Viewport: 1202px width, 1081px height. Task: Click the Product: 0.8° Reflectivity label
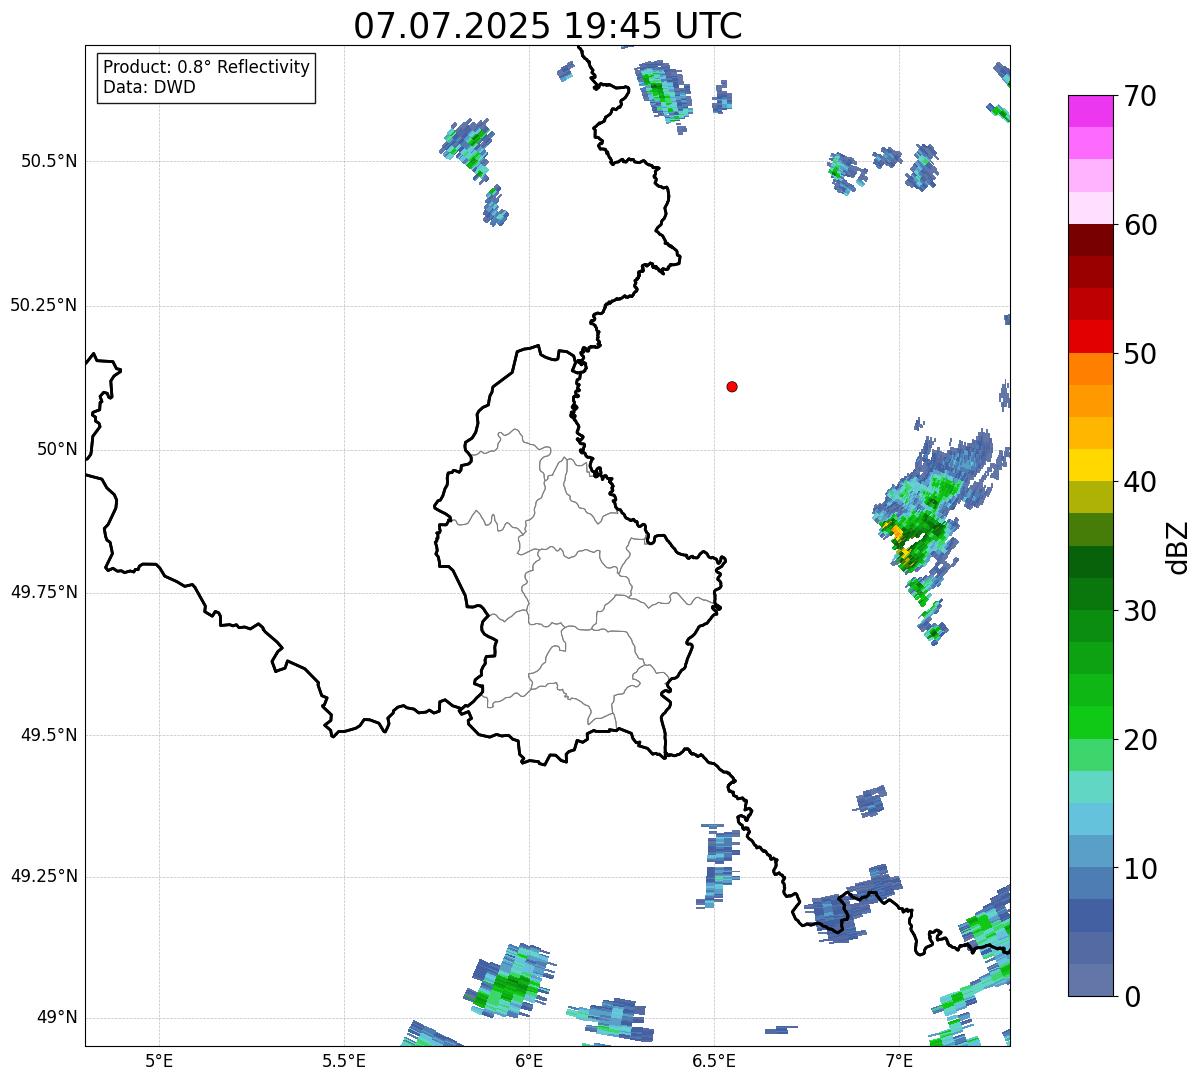(x=207, y=67)
